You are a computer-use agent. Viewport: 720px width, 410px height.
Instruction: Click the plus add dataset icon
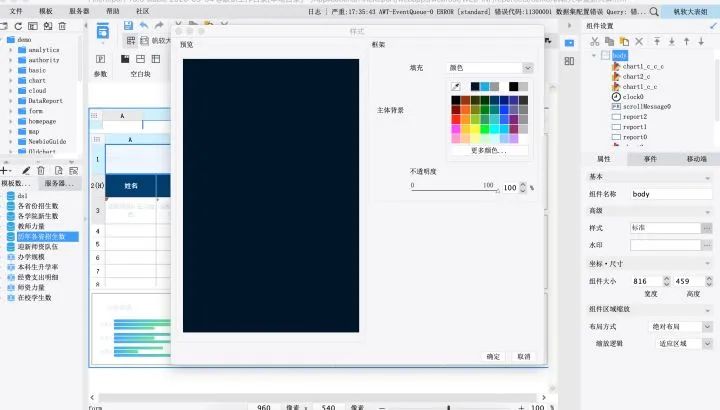click(x=4, y=171)
